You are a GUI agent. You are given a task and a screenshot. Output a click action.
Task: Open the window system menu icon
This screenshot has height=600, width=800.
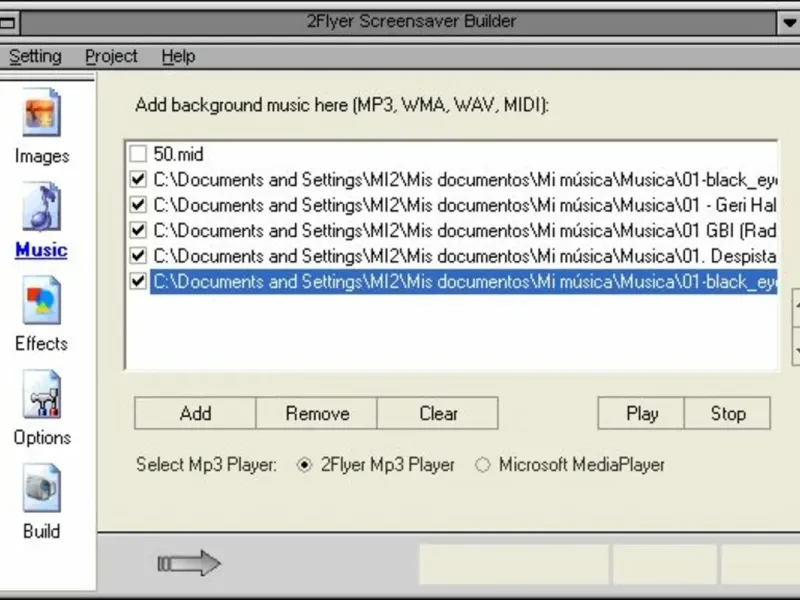point(7,22)
